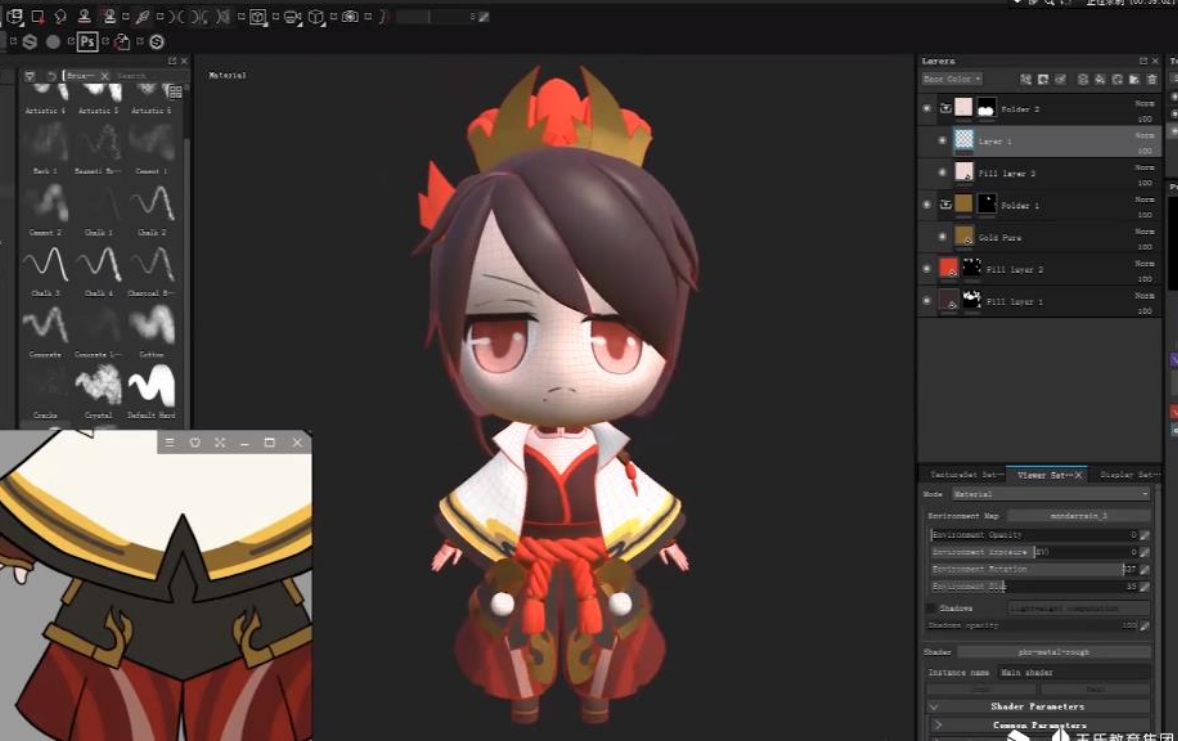This screenshot has width=1178, height=741.
Task: Click the Photoshop export icon in toolbar
Action: [x=88, y=42]
